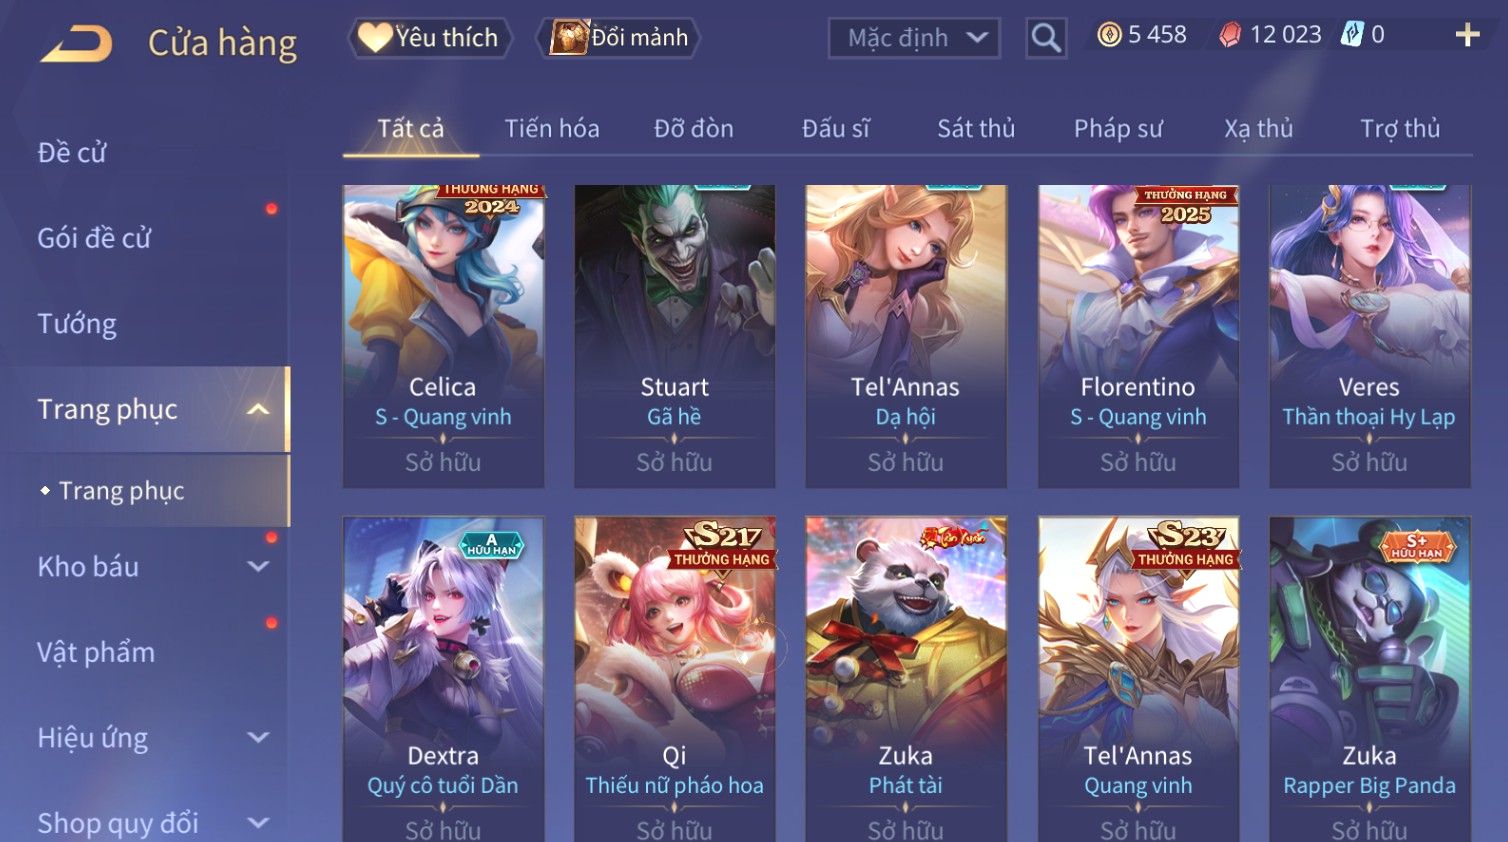Tap the gold coin balance icon
This screenshot has width=1508, height=842.
point(1109,35)
